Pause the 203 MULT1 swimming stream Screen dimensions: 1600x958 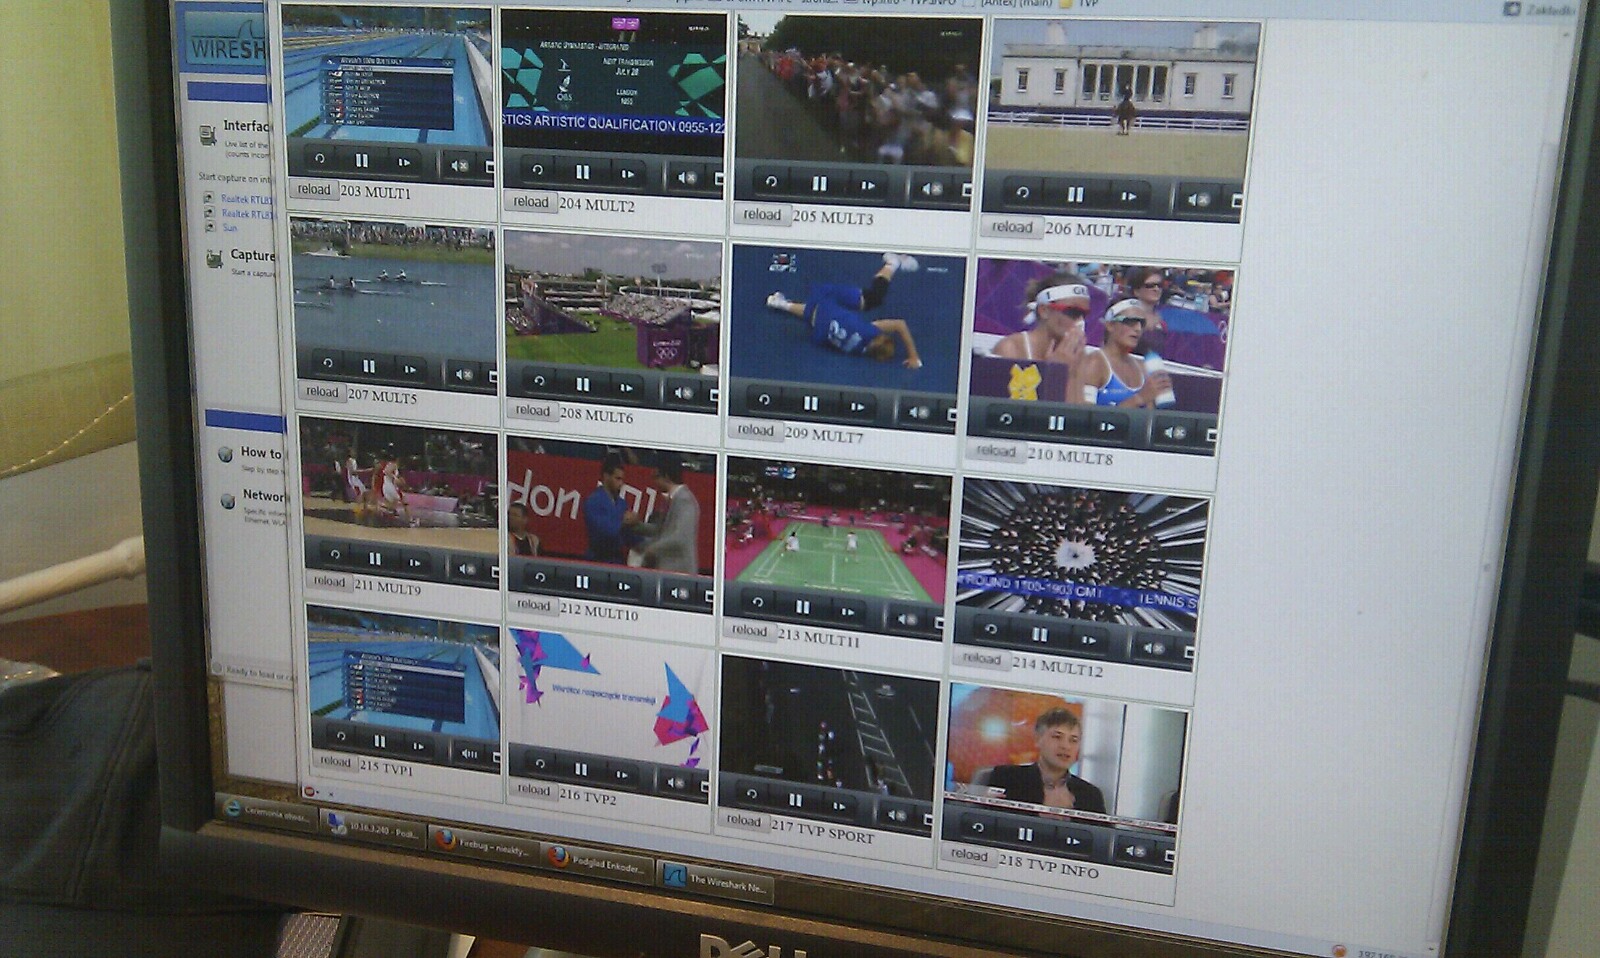(361, 160)
